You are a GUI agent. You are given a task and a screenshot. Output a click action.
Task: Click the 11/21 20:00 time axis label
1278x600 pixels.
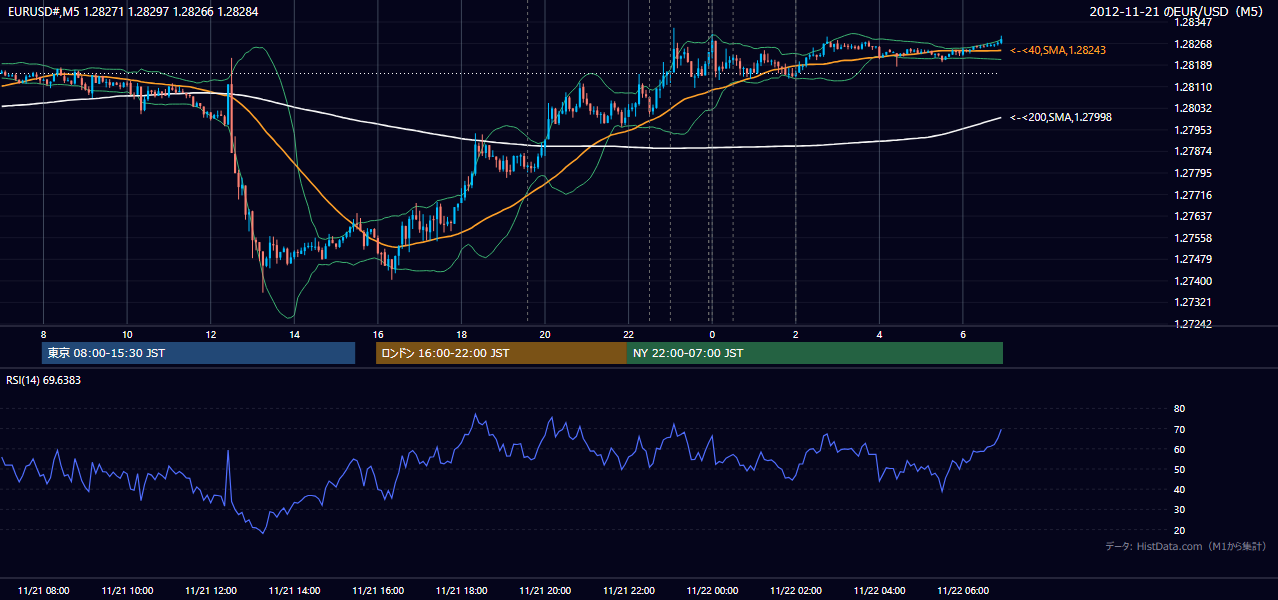[545, 591]
